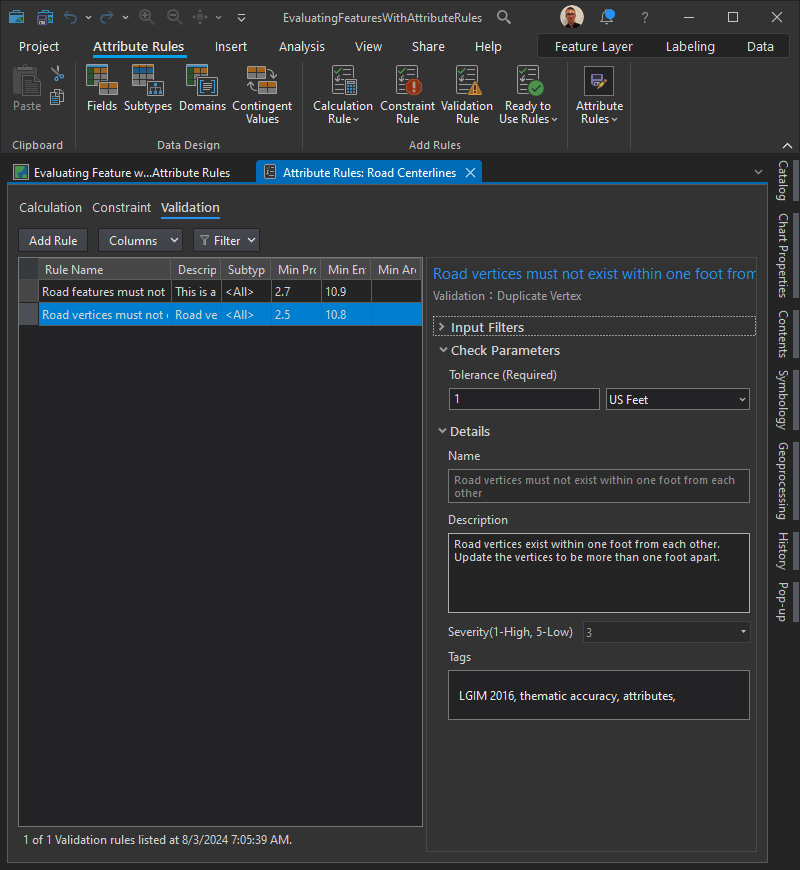Add a Constraint Rule
The width and height of the screenshot is (800, 870).
point(407,94)
